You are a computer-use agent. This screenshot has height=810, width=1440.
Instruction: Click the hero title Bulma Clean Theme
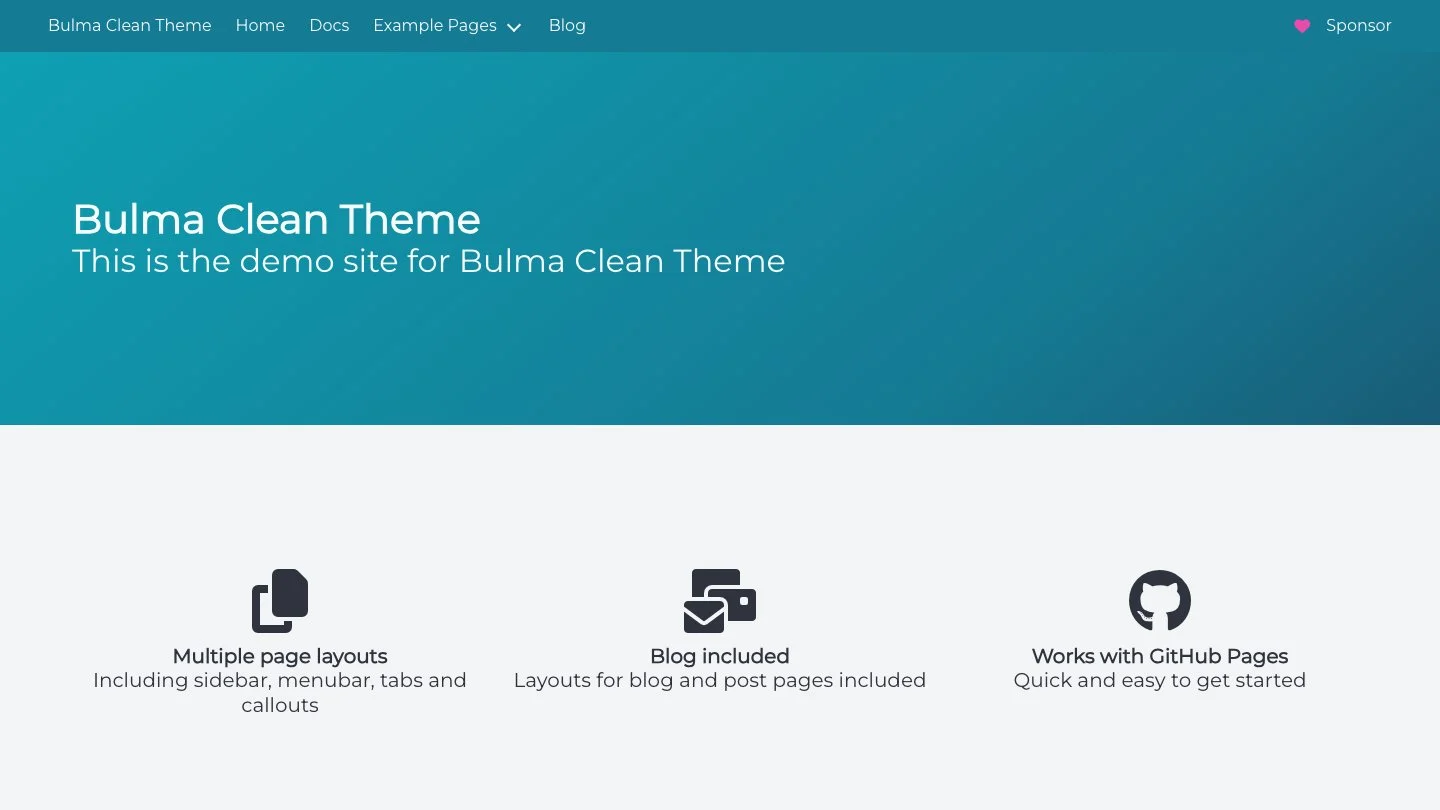[x=276, y=219]
